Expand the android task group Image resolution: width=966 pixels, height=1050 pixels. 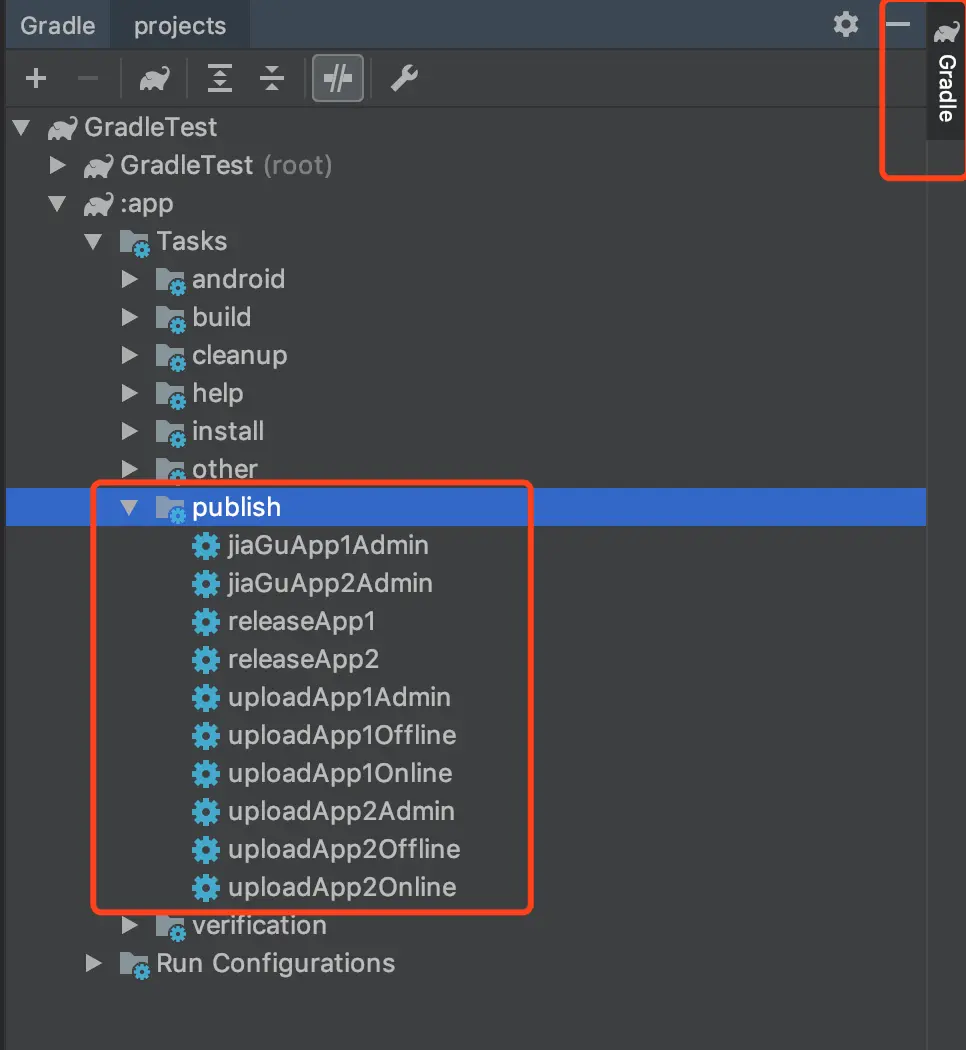(129, 280)
